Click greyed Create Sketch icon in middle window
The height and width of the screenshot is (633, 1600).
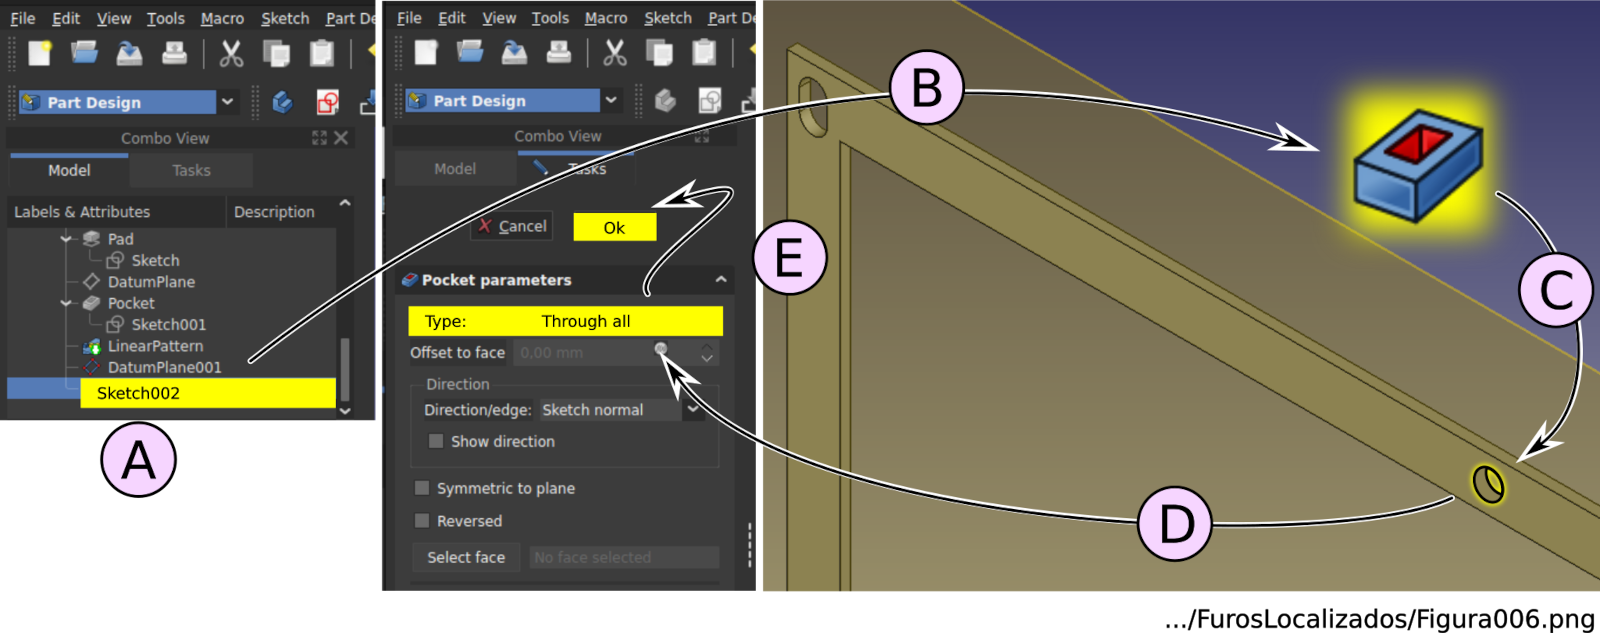(709, 100)
